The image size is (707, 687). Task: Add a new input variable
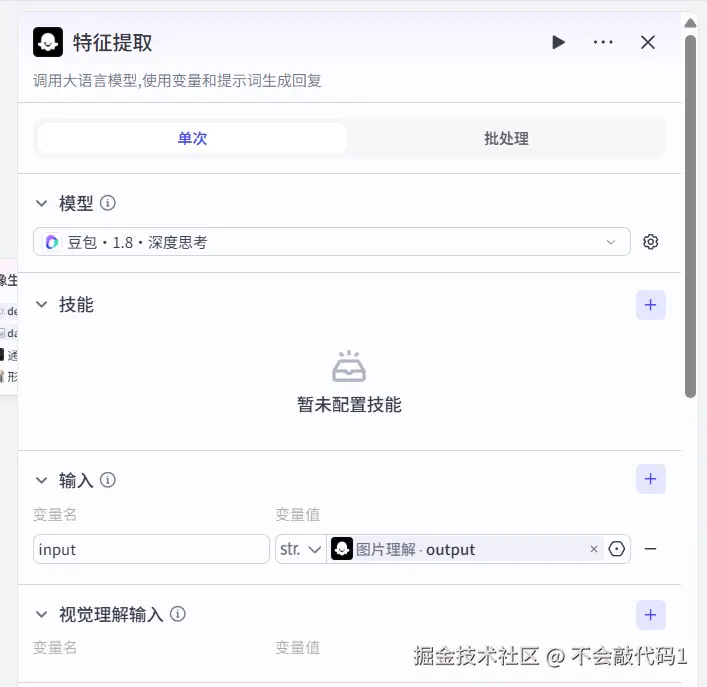pos(651,479)
